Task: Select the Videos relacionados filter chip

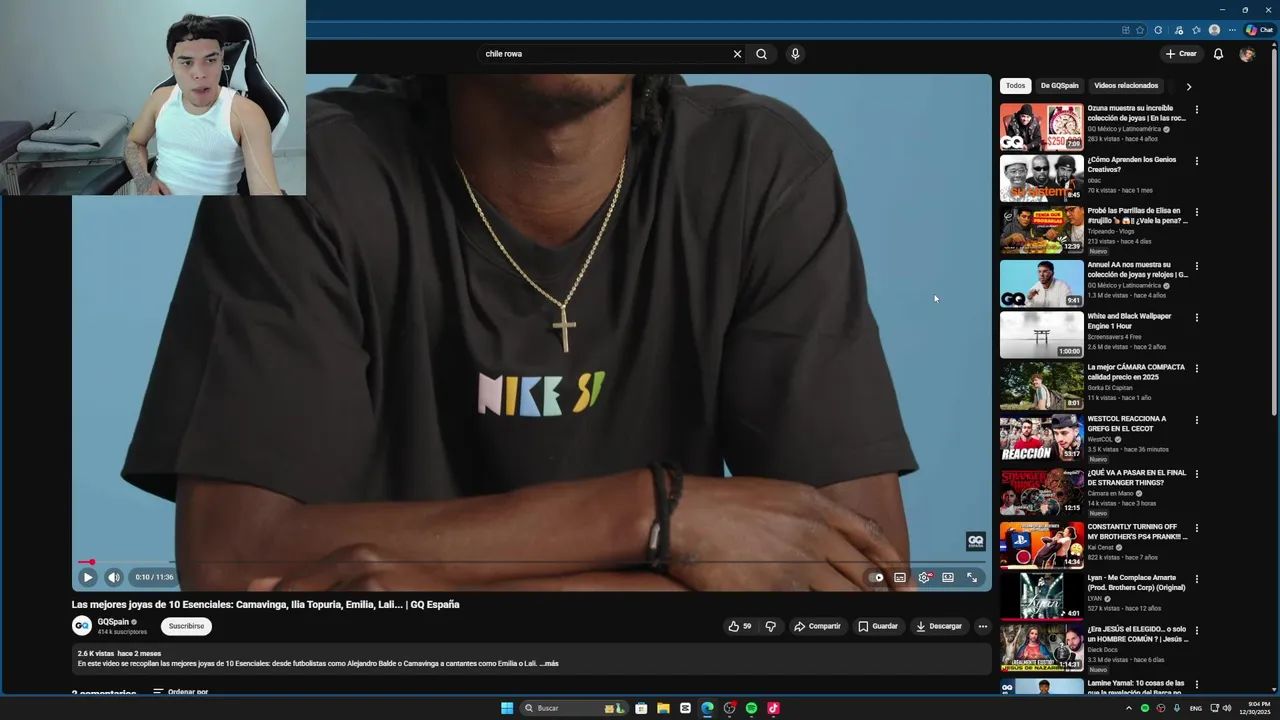Action: coord(1126,86)
